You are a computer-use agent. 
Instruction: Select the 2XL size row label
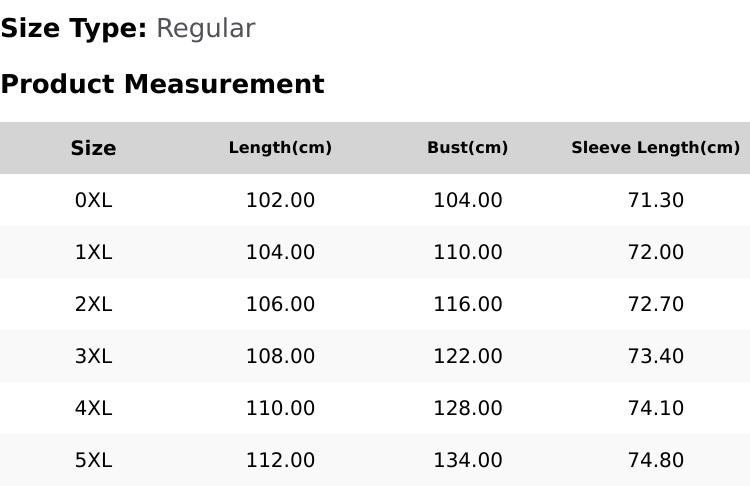click(93, 304)
